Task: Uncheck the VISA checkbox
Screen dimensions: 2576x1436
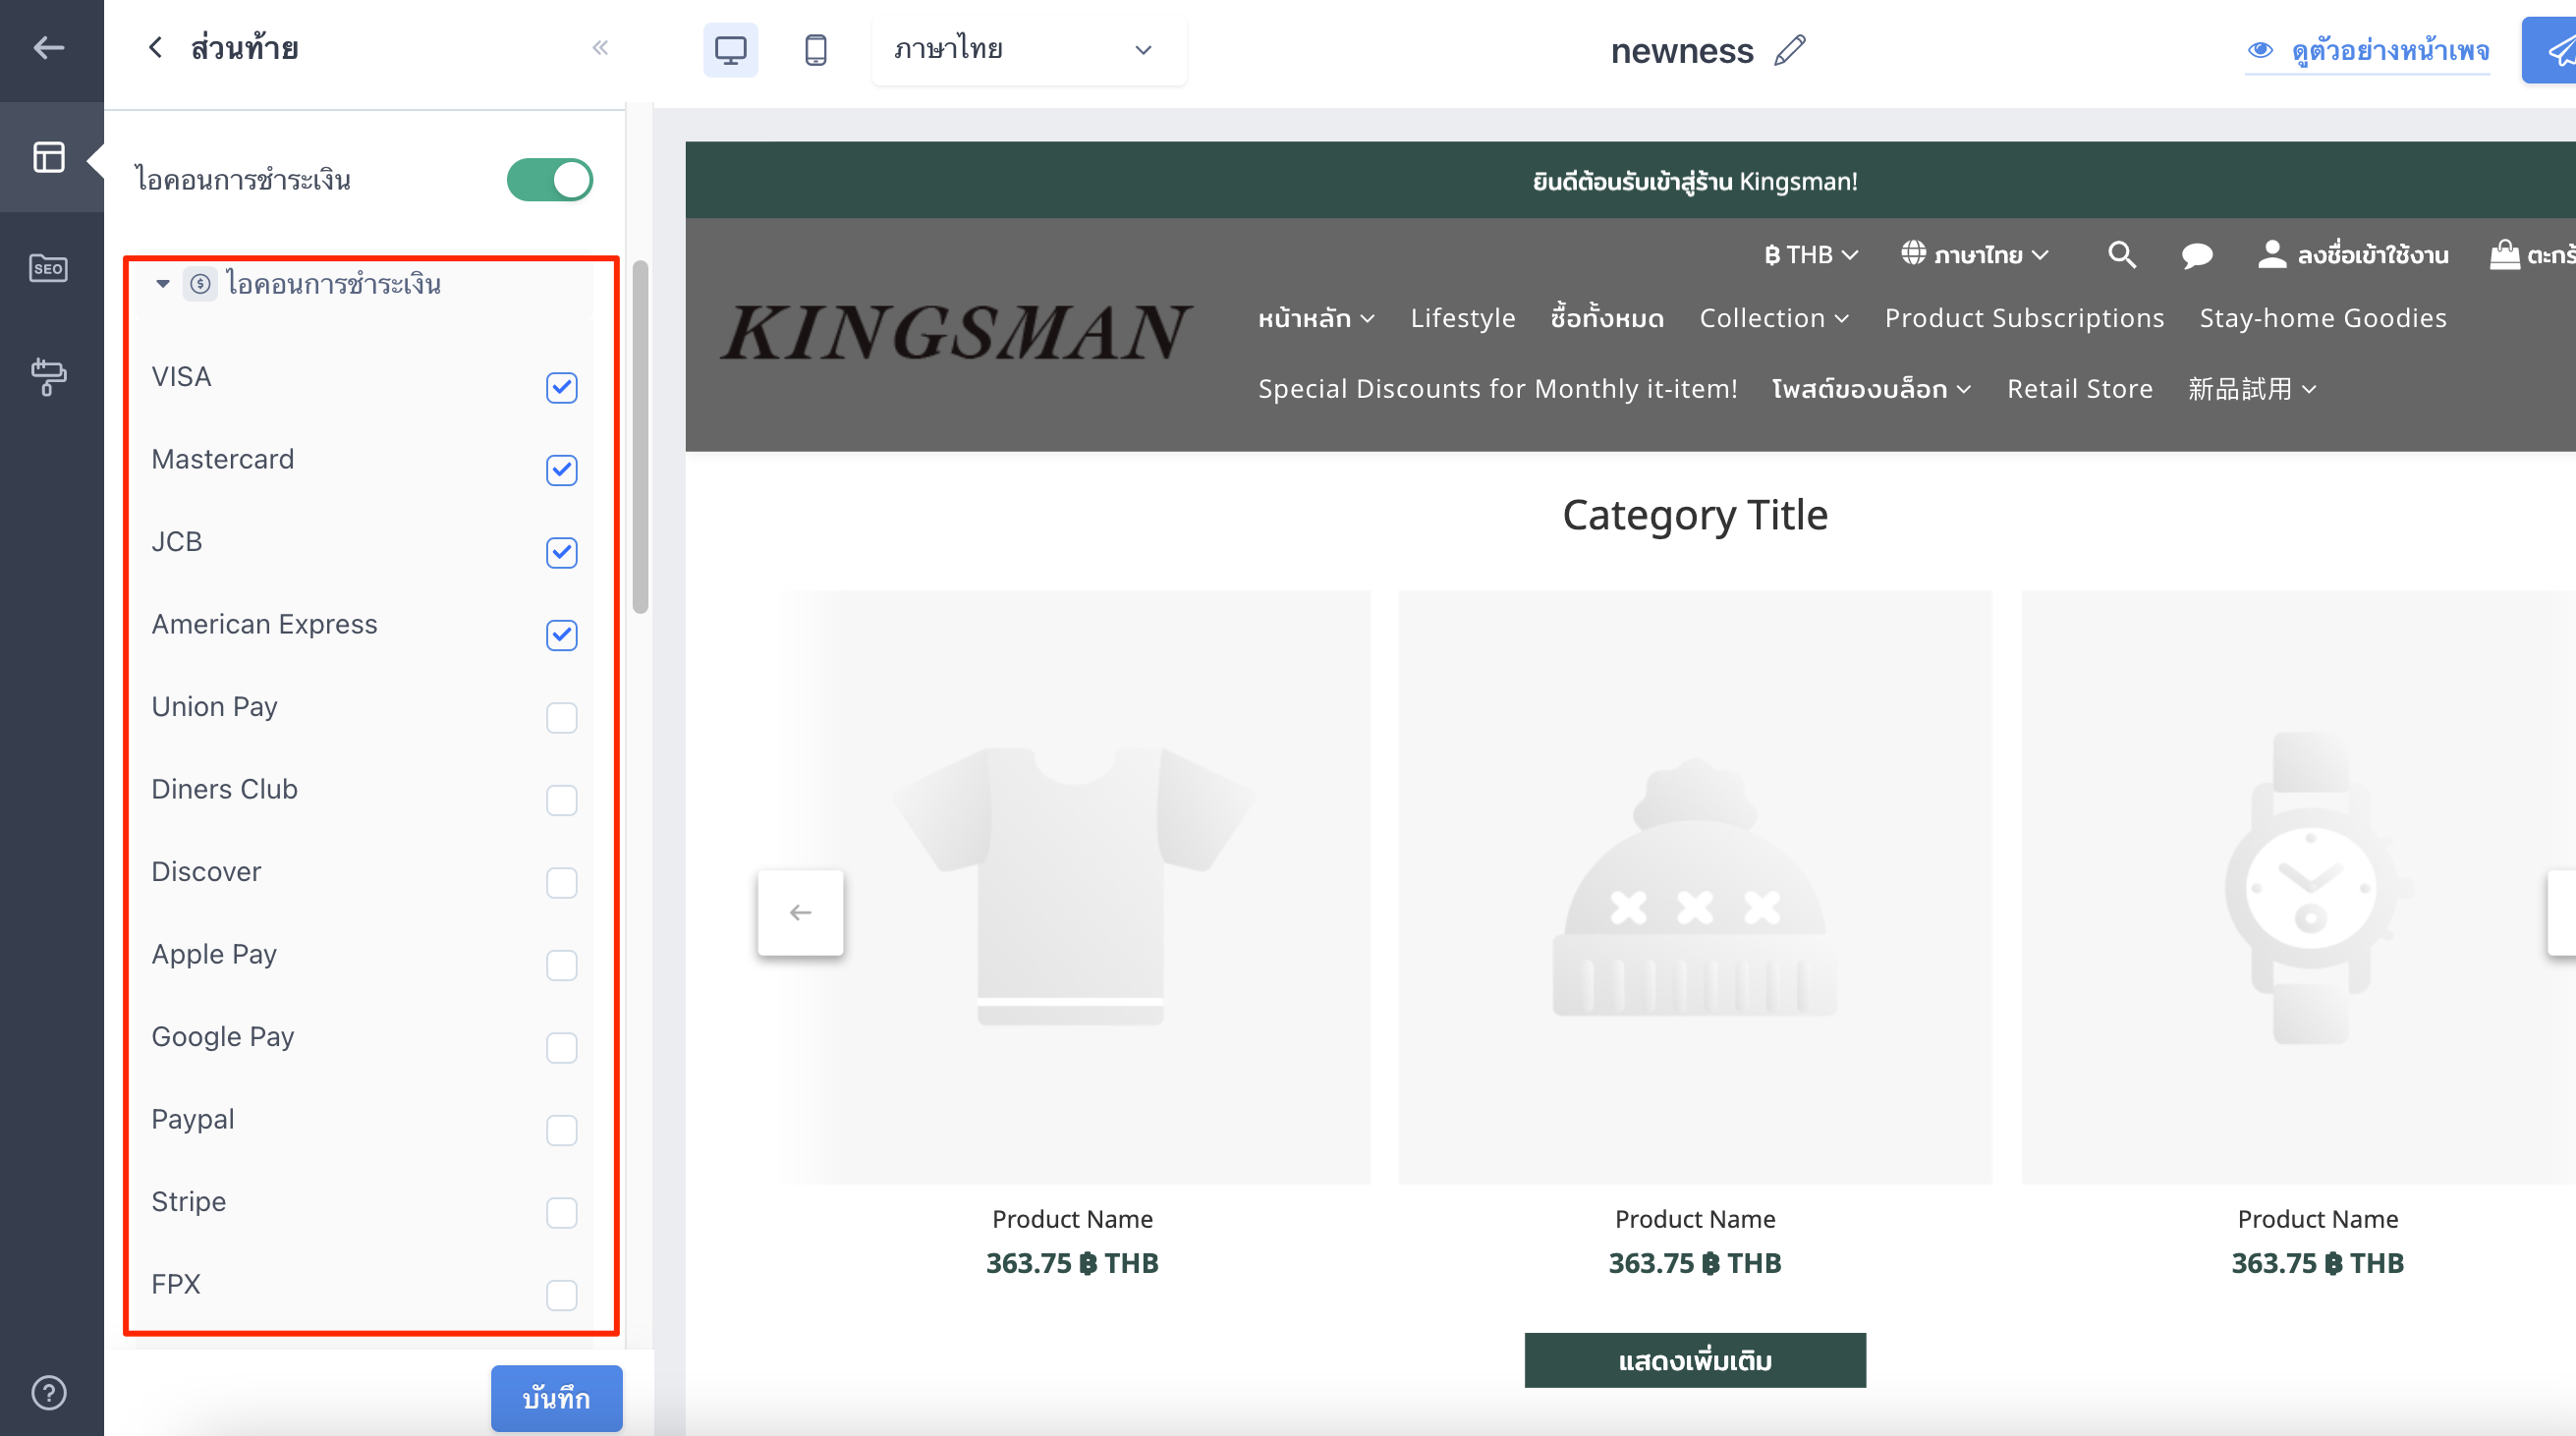Action: coord(562,387)
